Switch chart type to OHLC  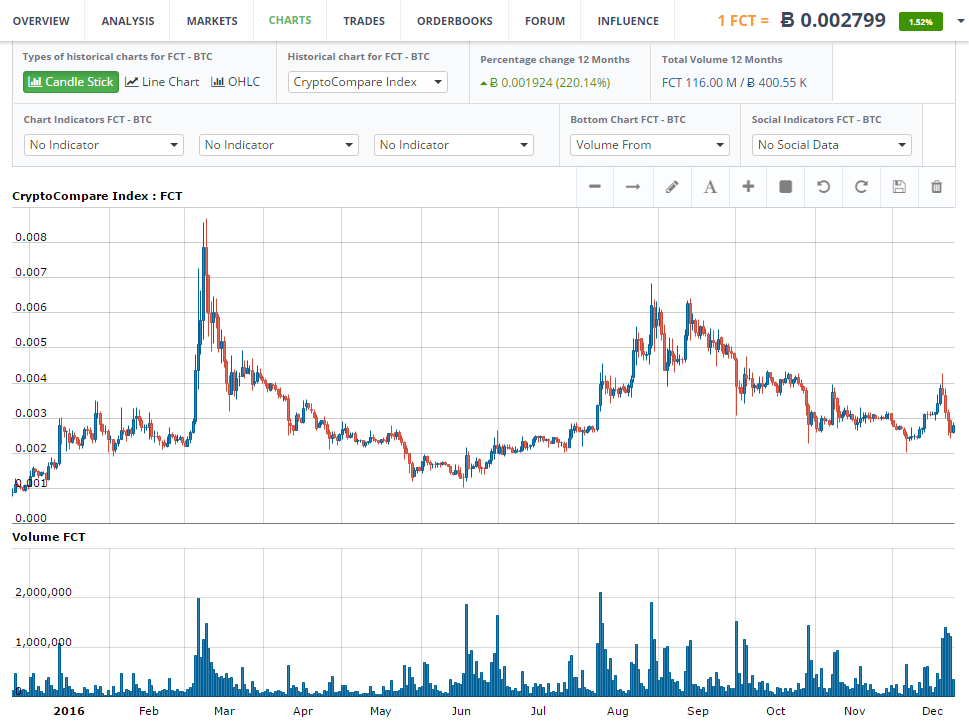coord(236,82)
